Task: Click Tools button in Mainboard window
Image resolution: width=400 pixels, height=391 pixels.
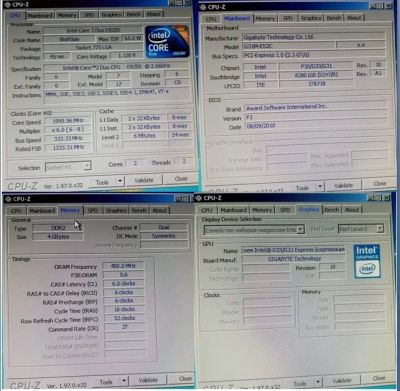Action: click(302, 188)
